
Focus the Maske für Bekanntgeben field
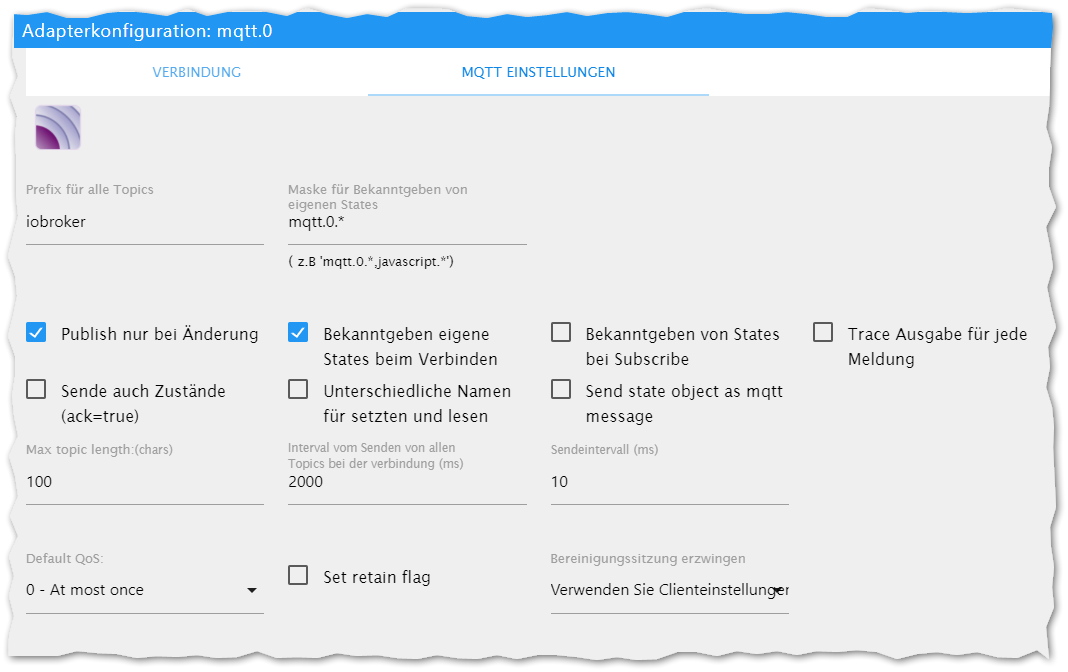click(x=406, y=222)
